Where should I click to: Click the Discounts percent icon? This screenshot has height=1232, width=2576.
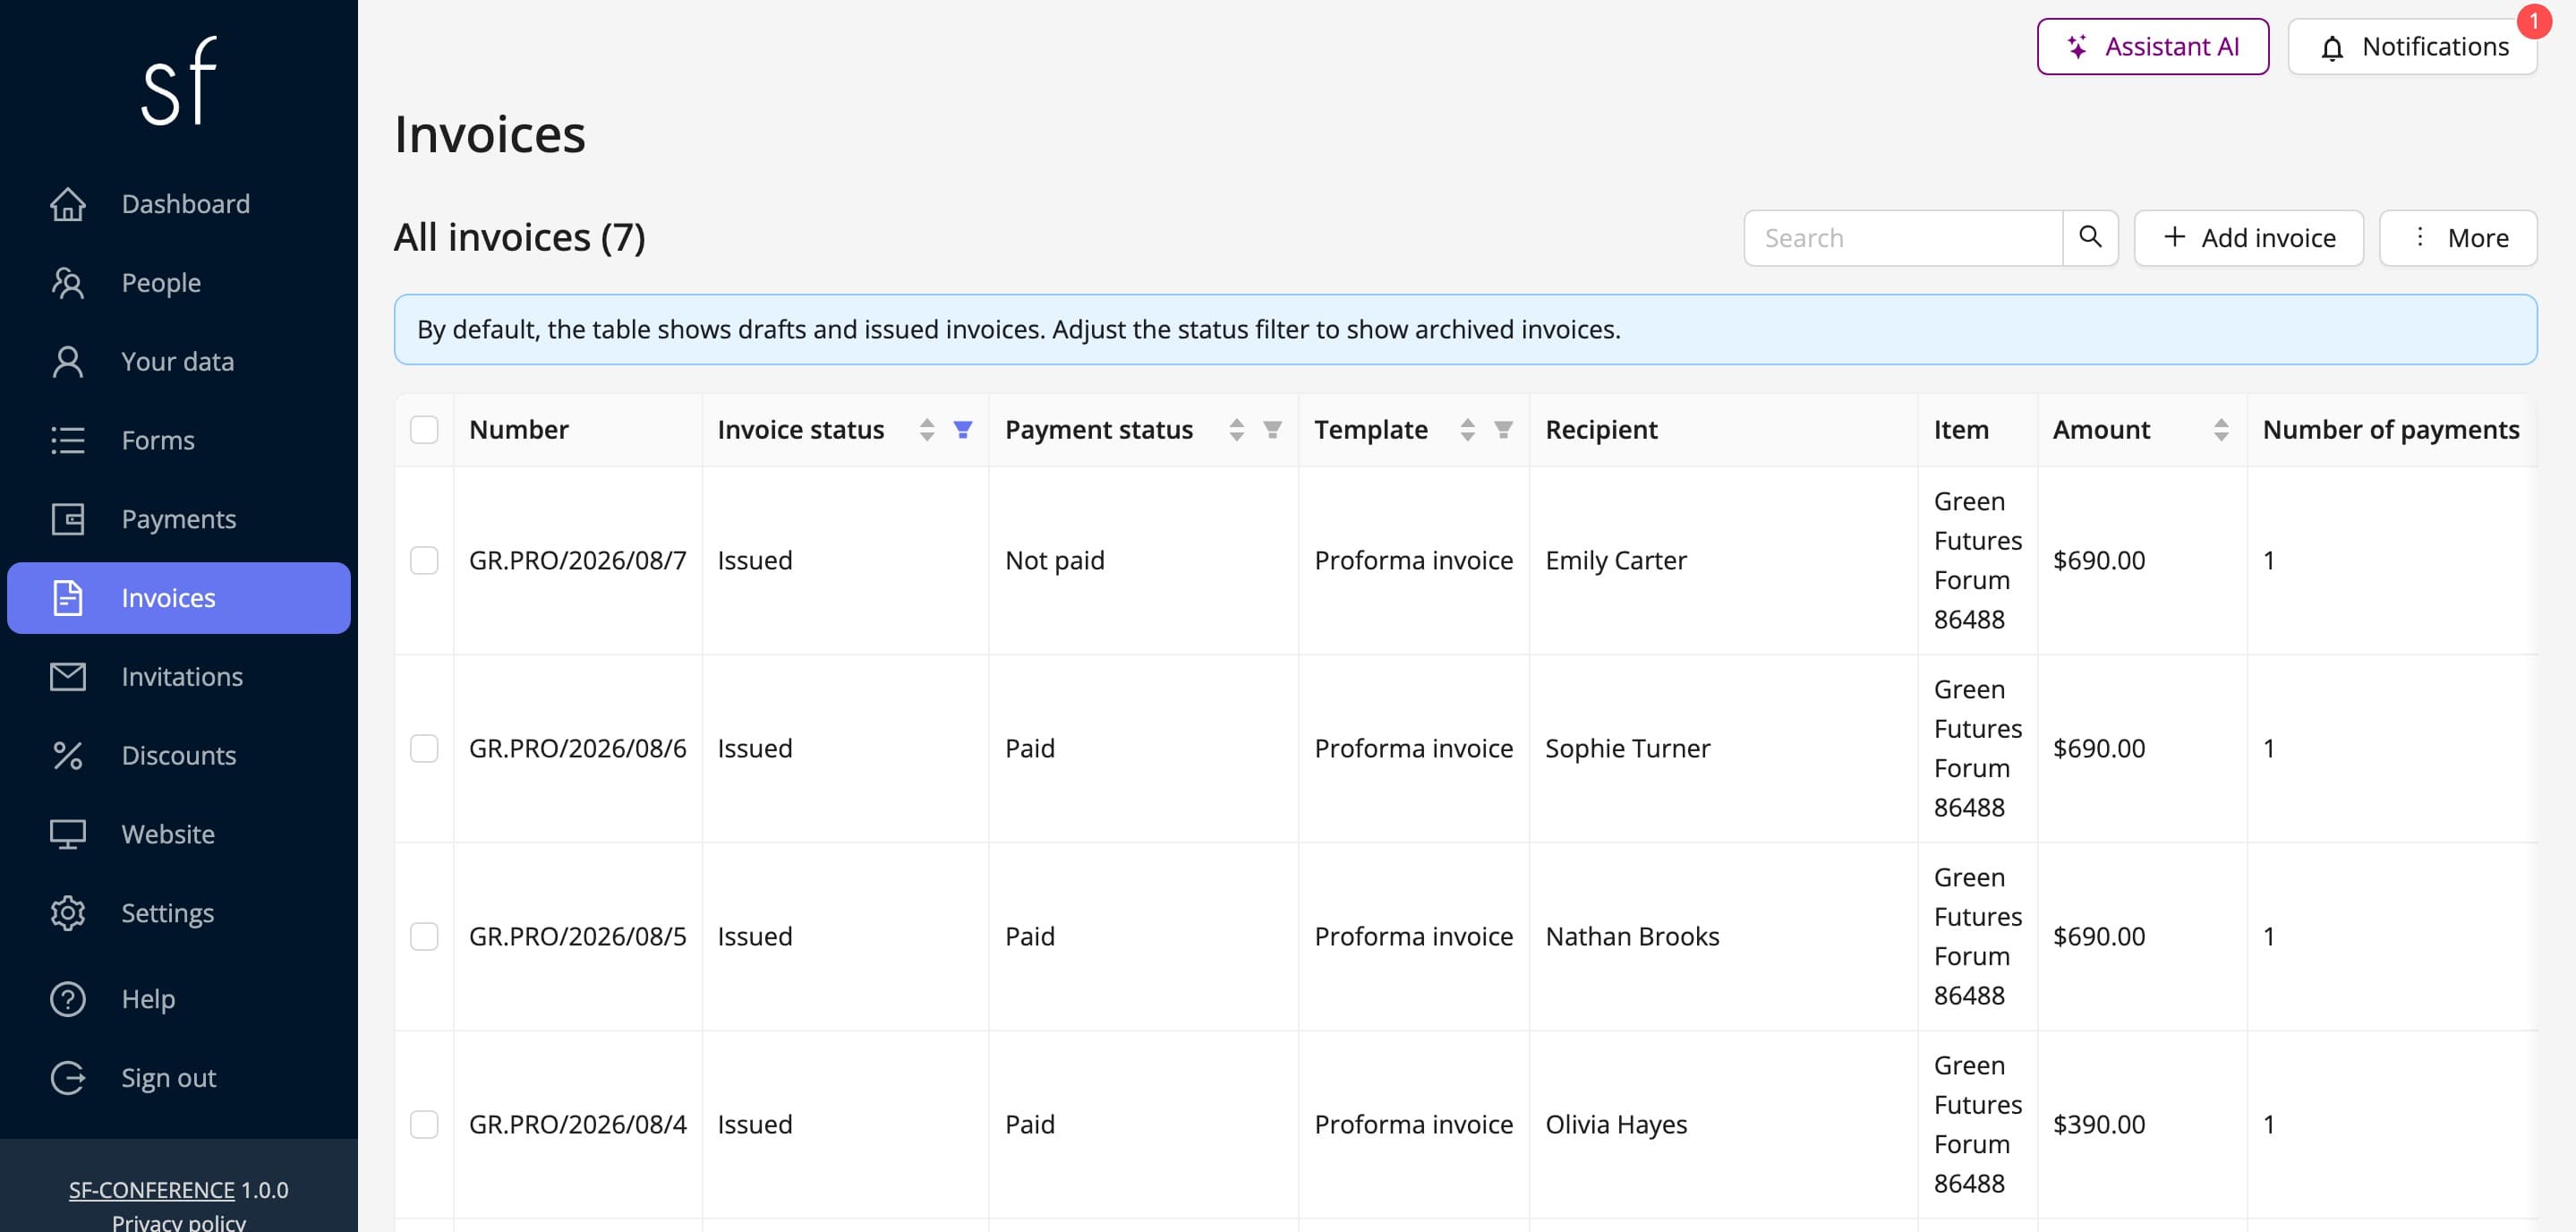[68, 755]
